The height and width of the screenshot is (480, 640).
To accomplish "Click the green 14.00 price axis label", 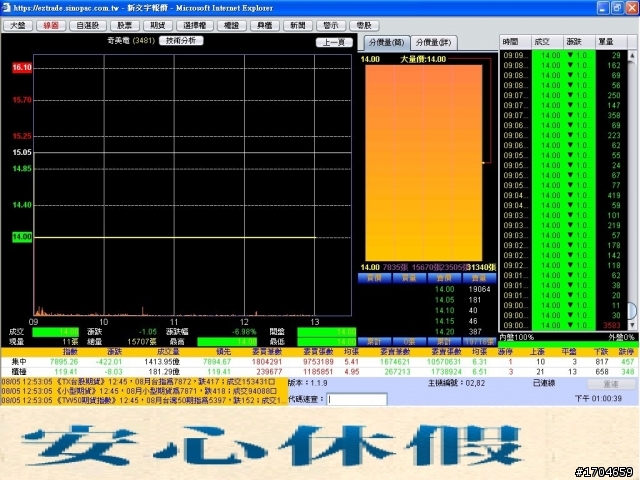I will point(22,237).
